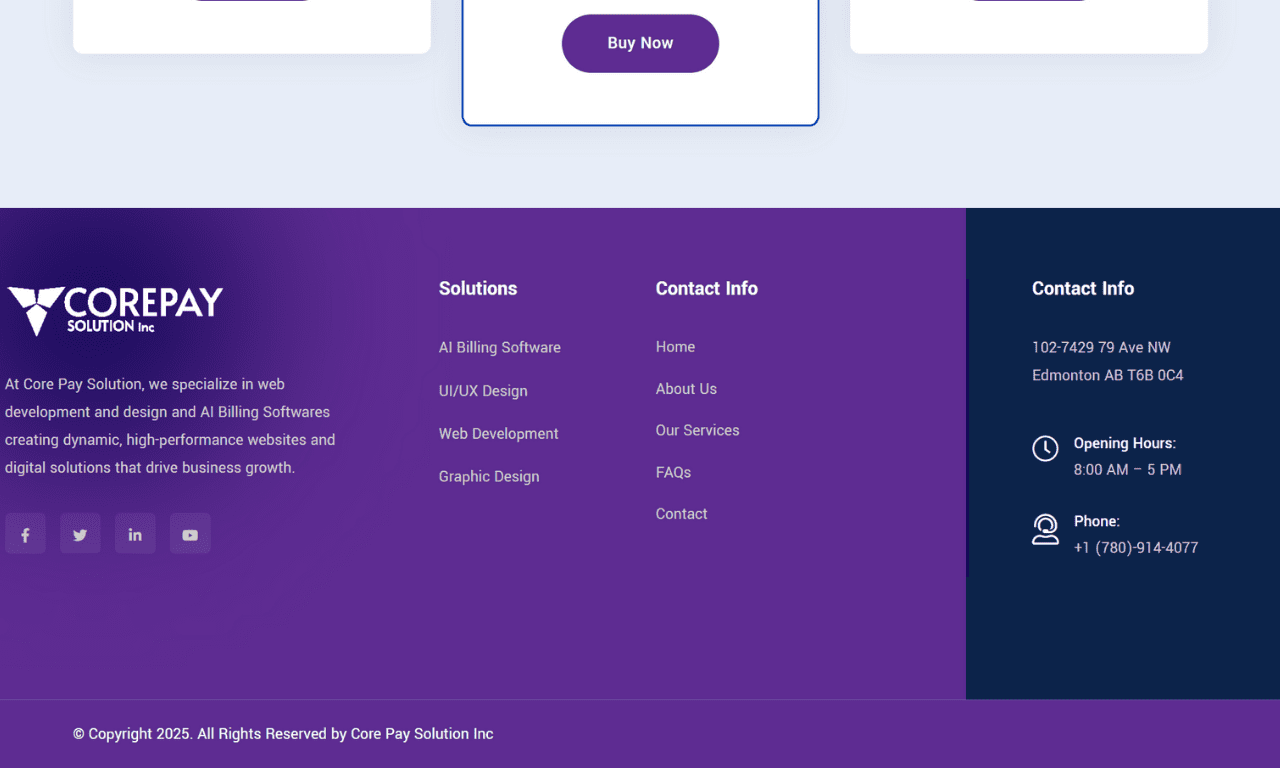Select the Web Development footer link

tap(498, 434)
